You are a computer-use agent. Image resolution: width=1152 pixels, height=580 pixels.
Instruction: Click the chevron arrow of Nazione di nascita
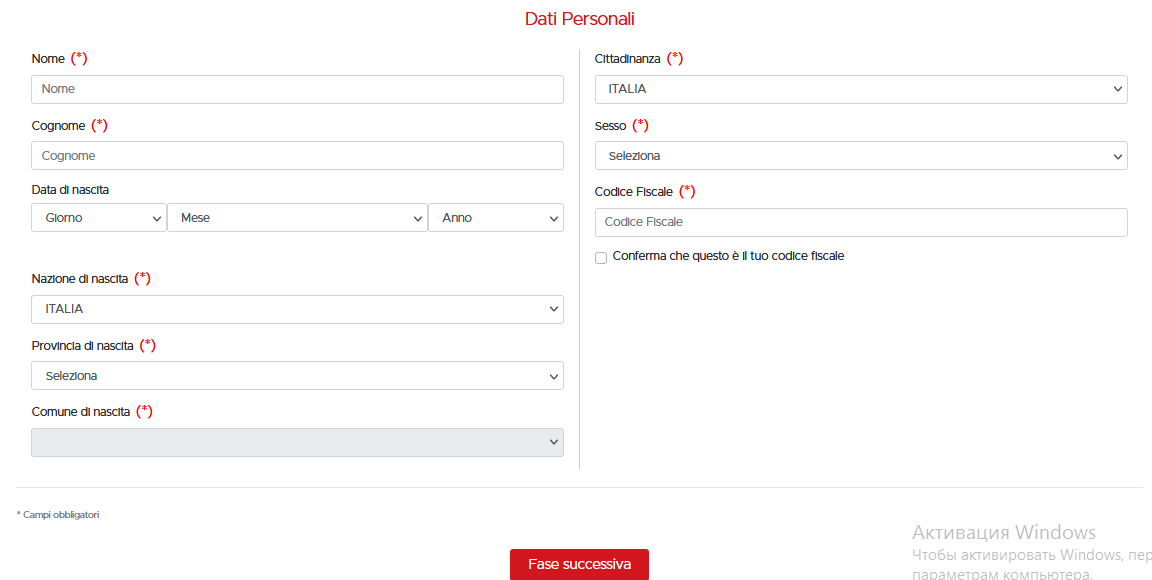[554, 309]
